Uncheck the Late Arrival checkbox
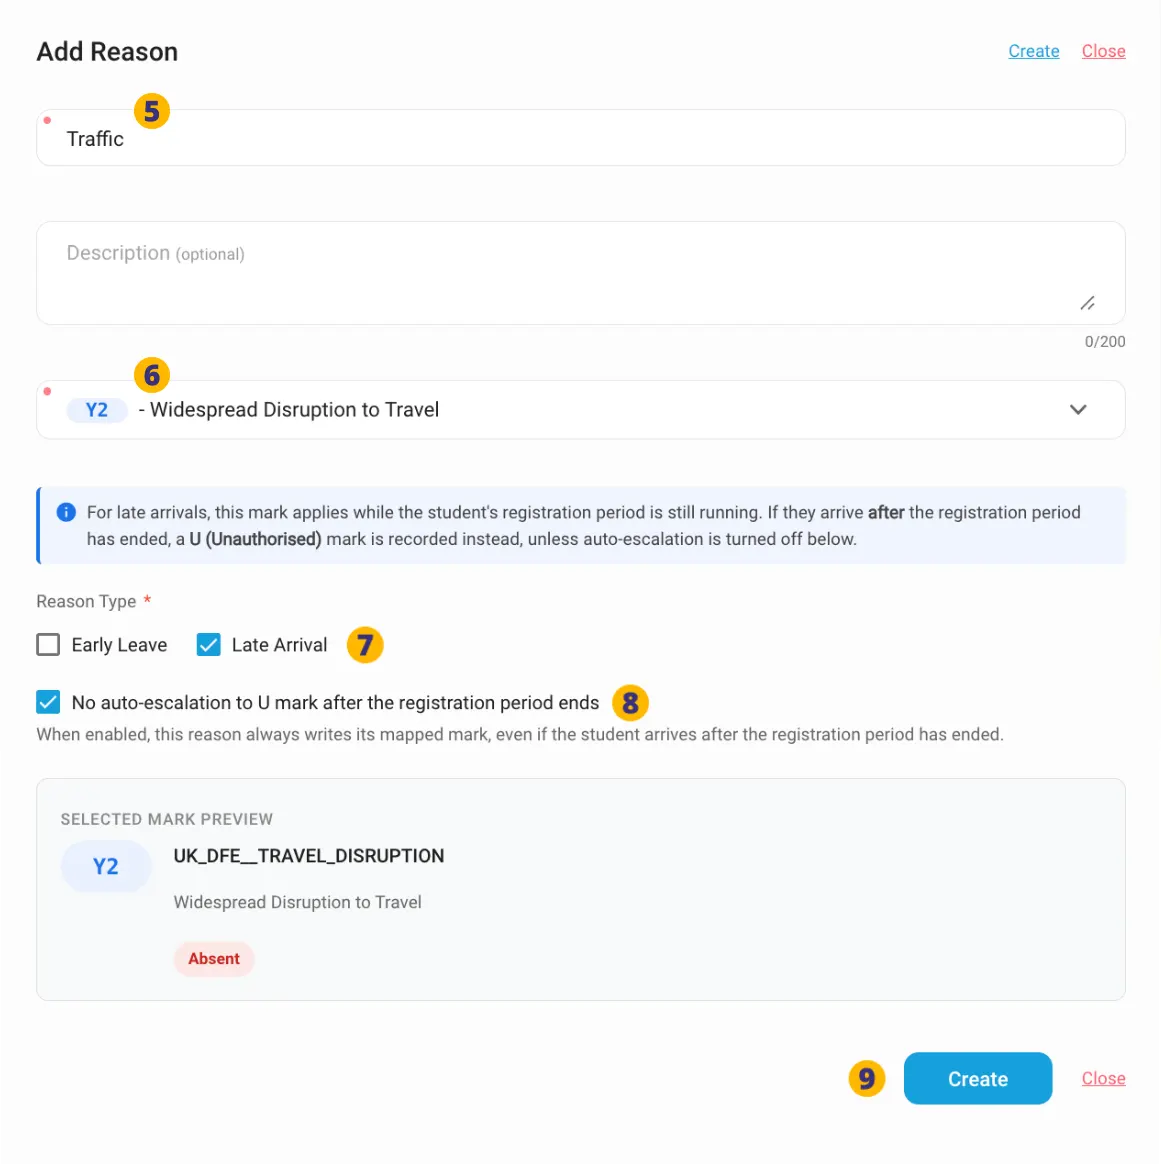Image resolution: width=1161 pixels, height=1164 pixels. (209, 644)
